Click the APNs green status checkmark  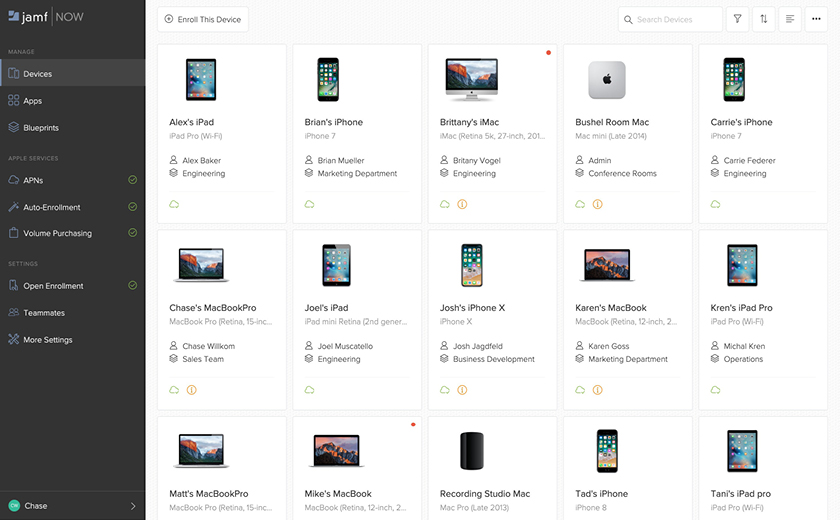[x=132, y=180]
